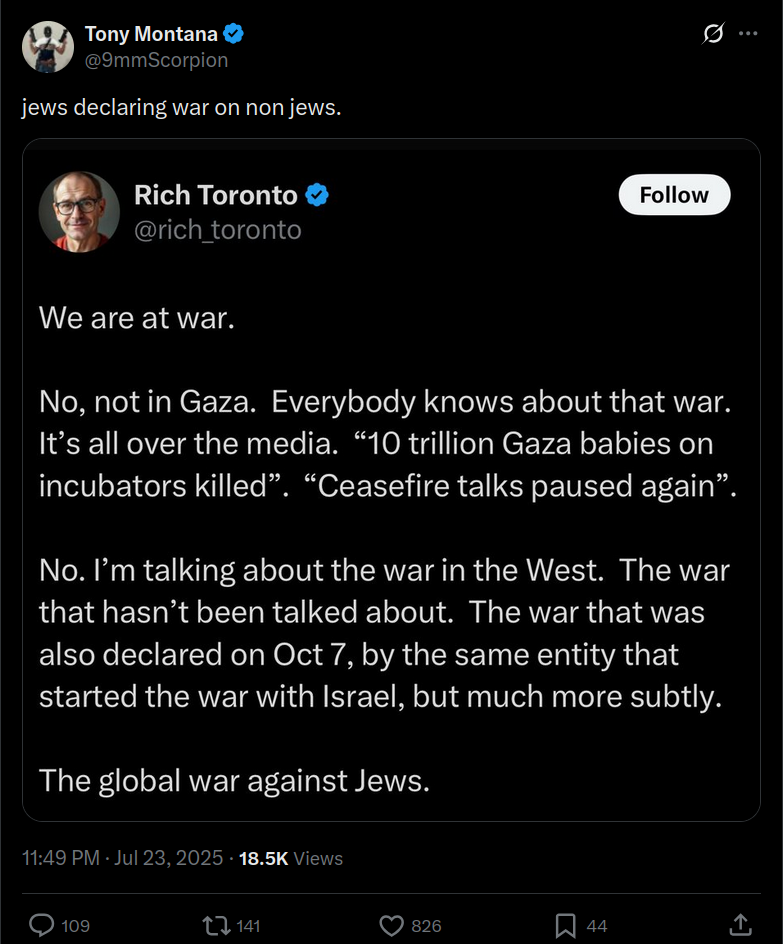
Task: Bookmark this tweet
Action: pyautogui.click(x=565, y=925)
